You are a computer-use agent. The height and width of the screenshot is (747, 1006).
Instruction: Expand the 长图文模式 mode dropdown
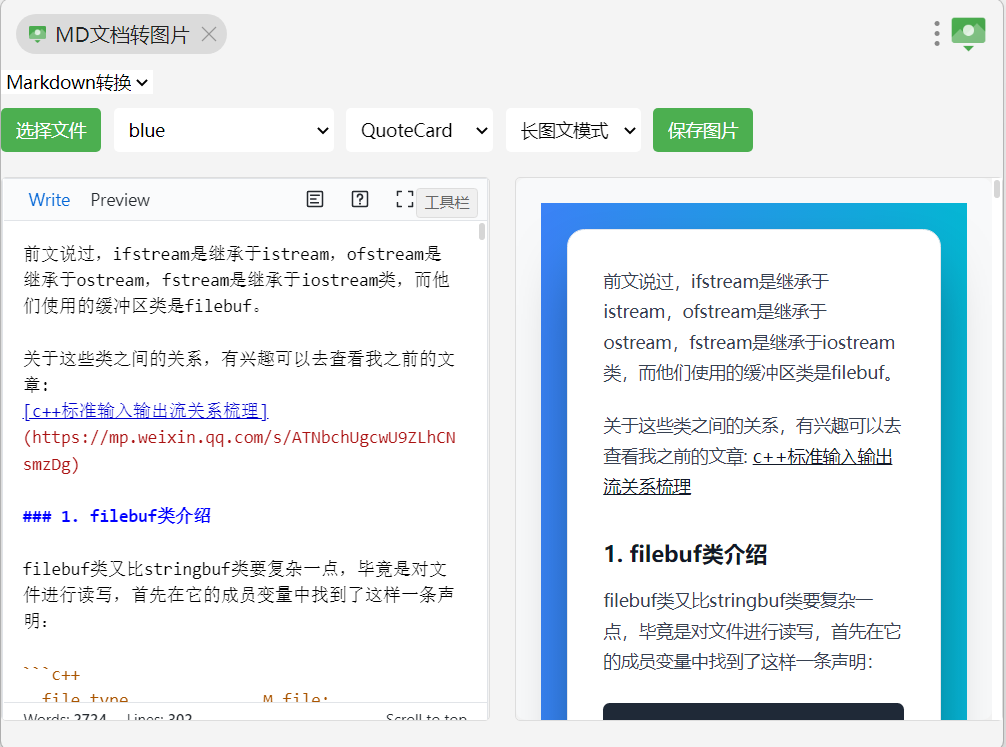(x=573, y=130)
